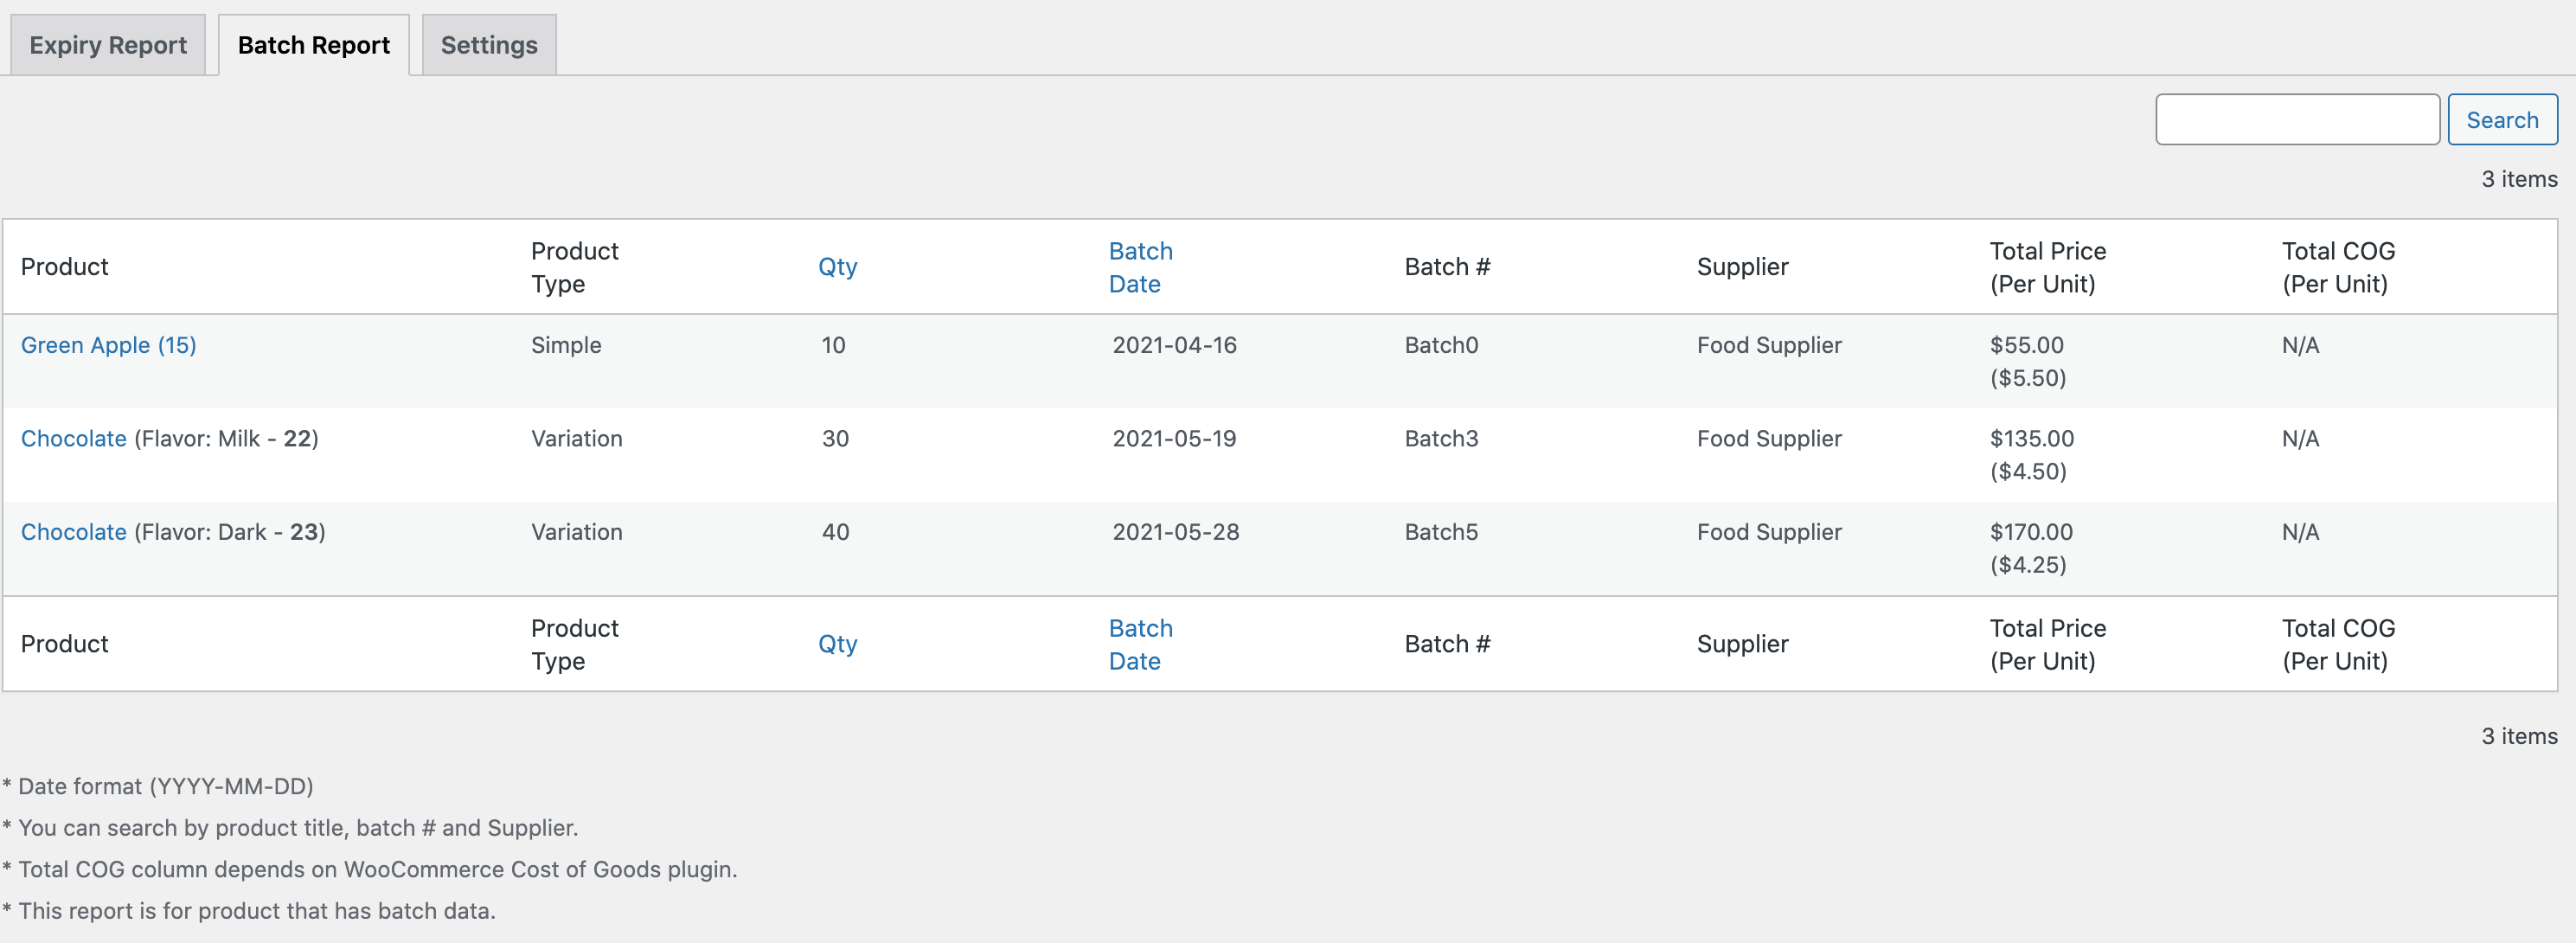Open the Green Apple product page
This screenshot has width=2576, height=943.
[x=108, y=345]
